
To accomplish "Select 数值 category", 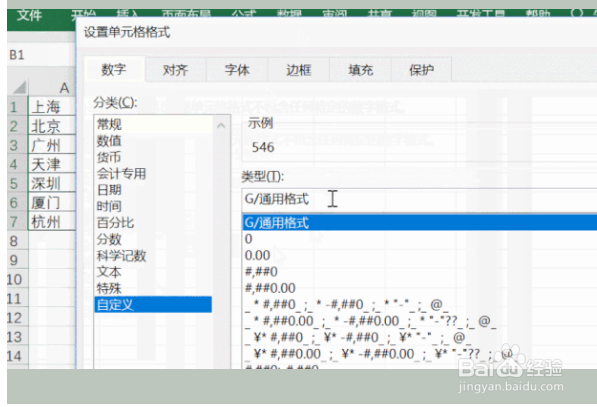I will tap(153, 141).
